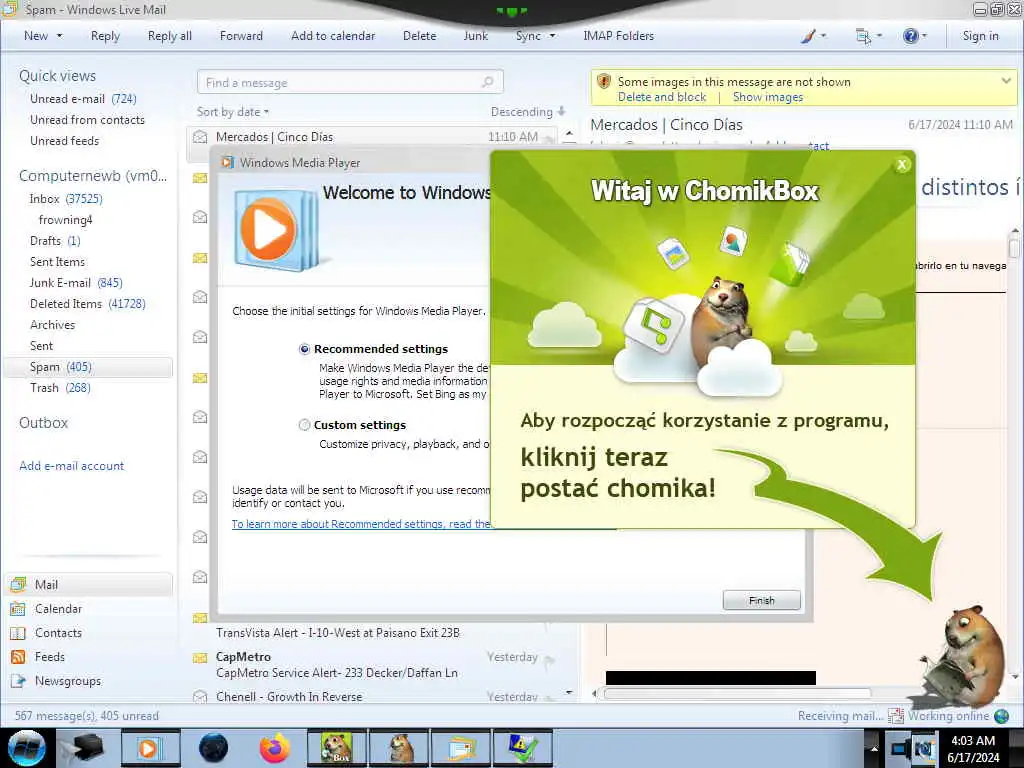Screen dimensions: 1024x768
Task: Click the Working online globe status icon
Action: (x=1001, y=716)
